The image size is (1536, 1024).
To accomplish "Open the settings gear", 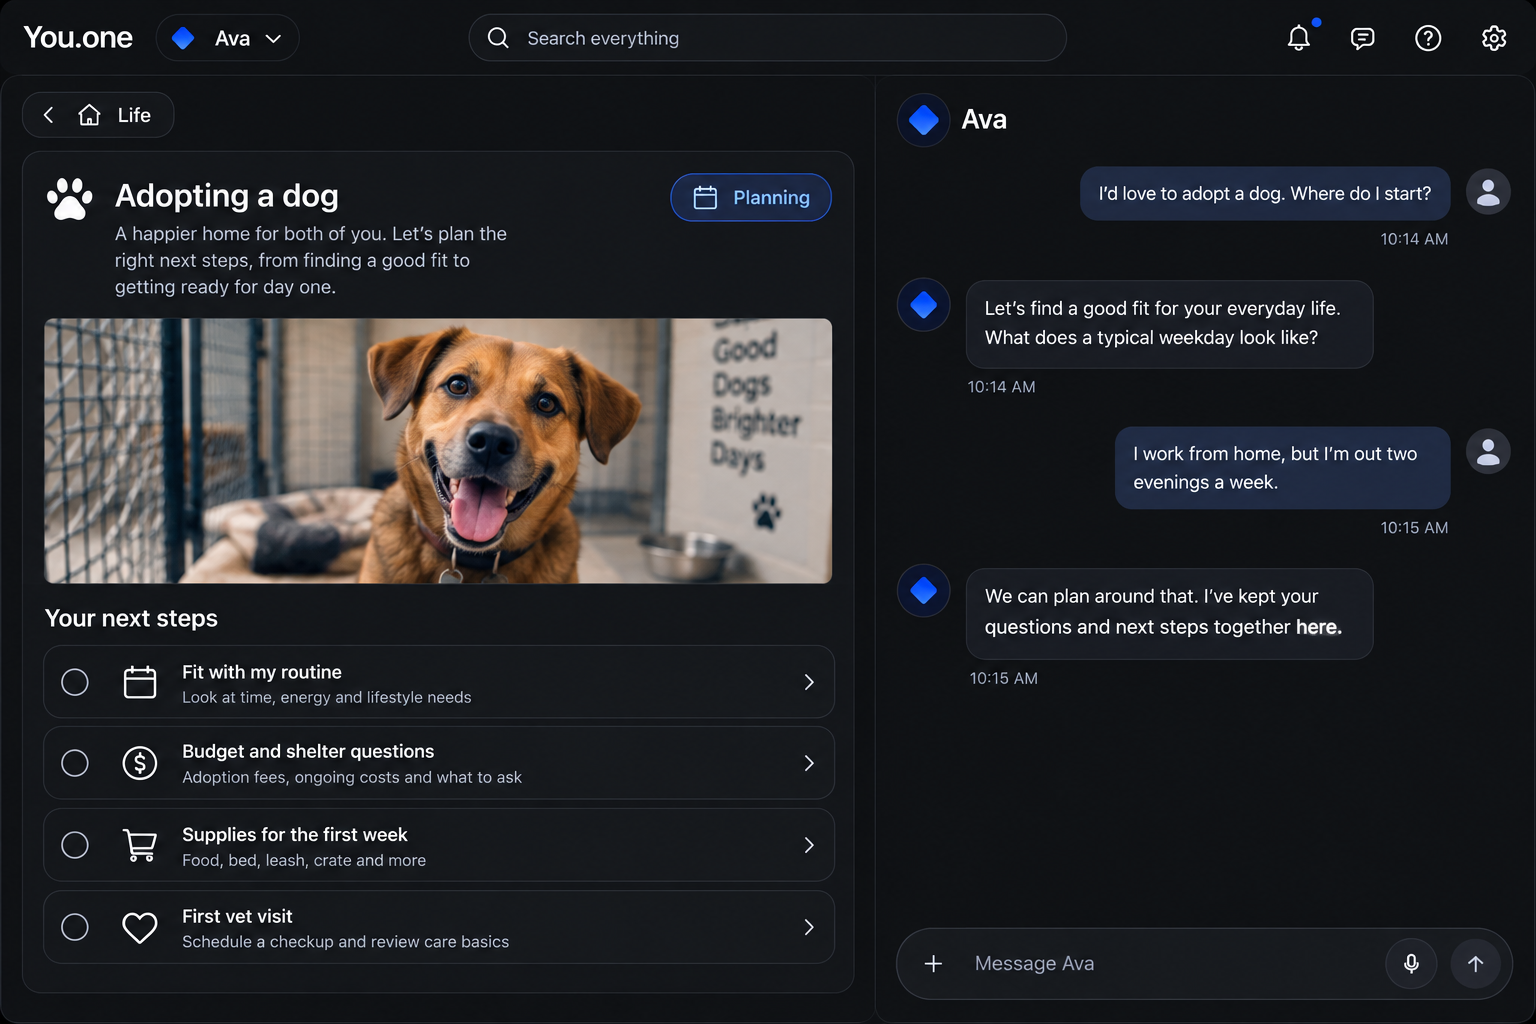I will point(1494,38).
